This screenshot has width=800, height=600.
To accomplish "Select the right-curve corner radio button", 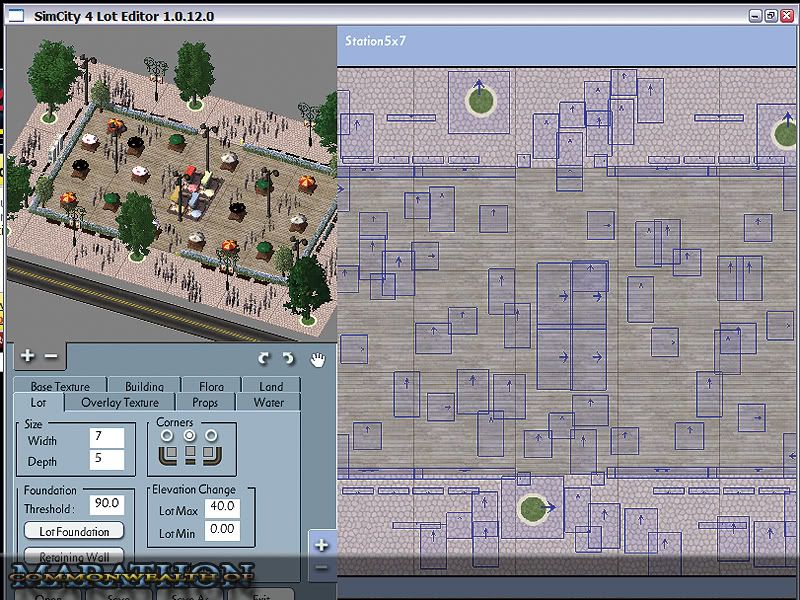I will point(211,436).
